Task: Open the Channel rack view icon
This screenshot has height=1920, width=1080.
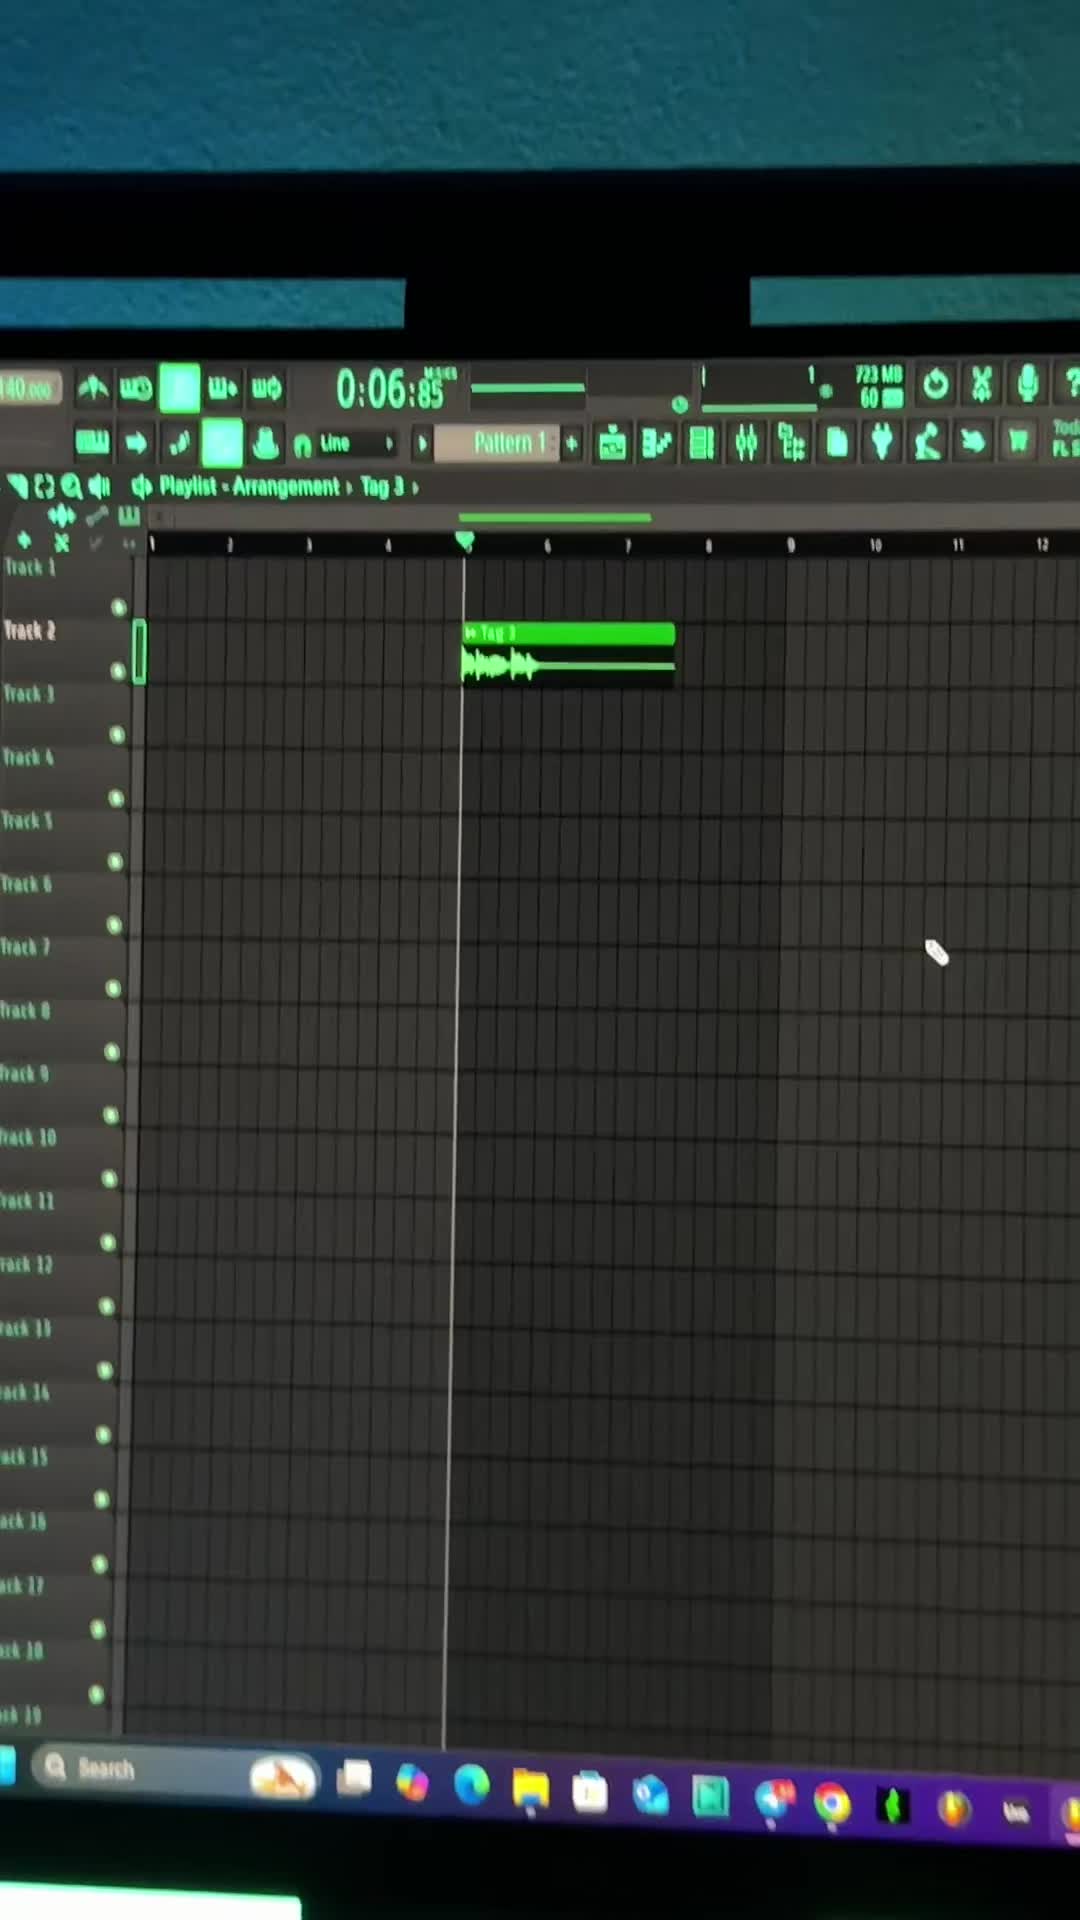Action: (x=702, y=443)
